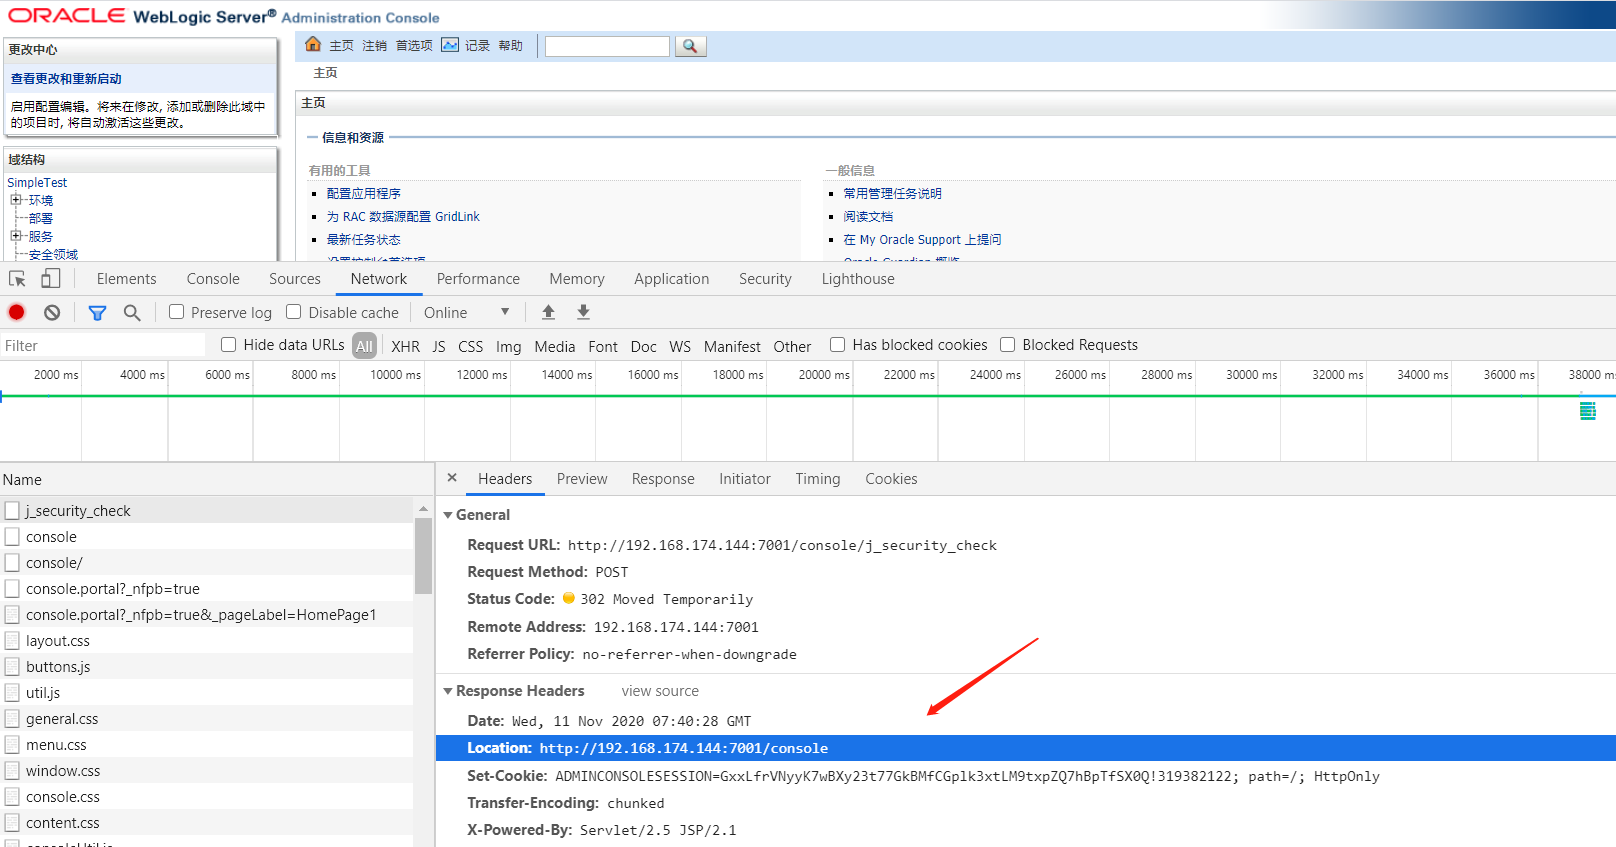Open 最新任务状态 link
The image size is (1616, 847).
364,239
